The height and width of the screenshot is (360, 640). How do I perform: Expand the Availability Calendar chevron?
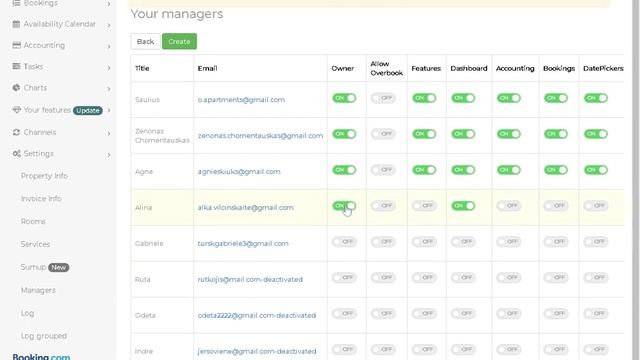[109, 25]
